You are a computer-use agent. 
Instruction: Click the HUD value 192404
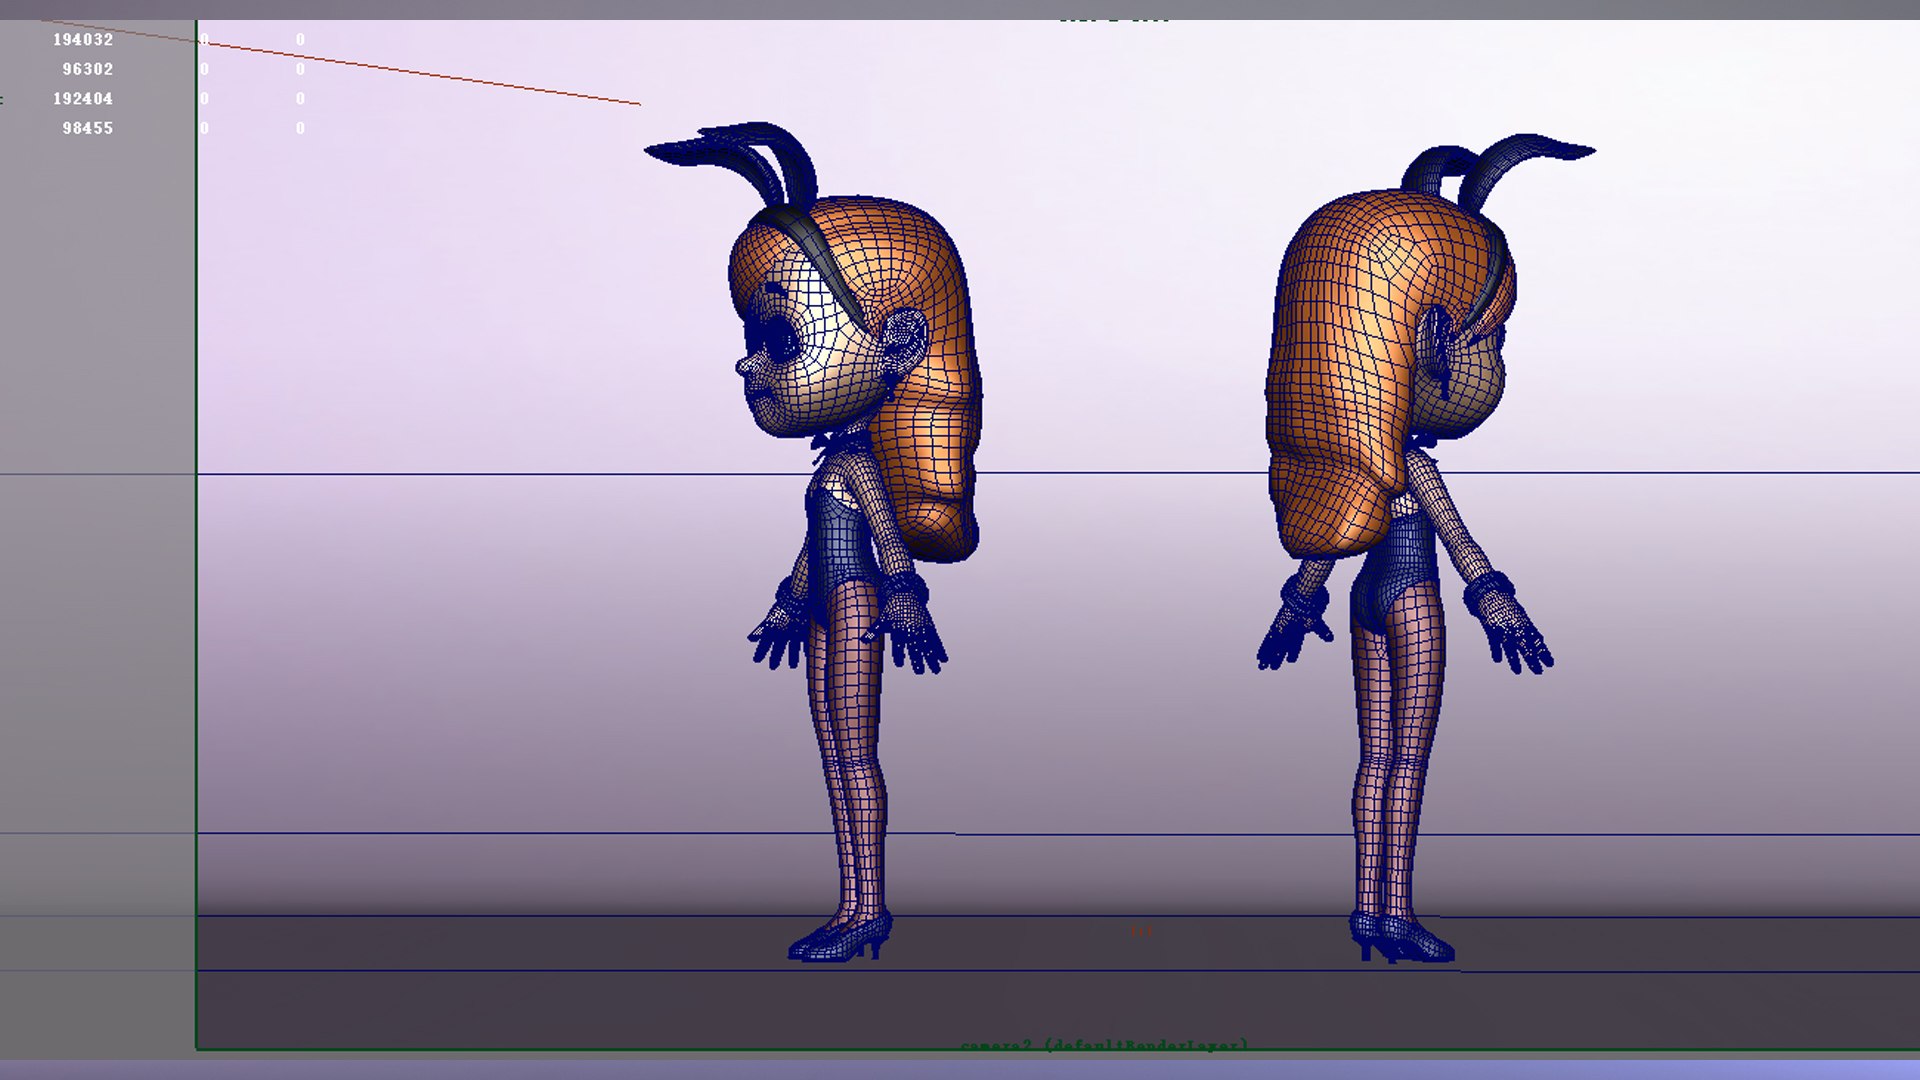[83, 99]
